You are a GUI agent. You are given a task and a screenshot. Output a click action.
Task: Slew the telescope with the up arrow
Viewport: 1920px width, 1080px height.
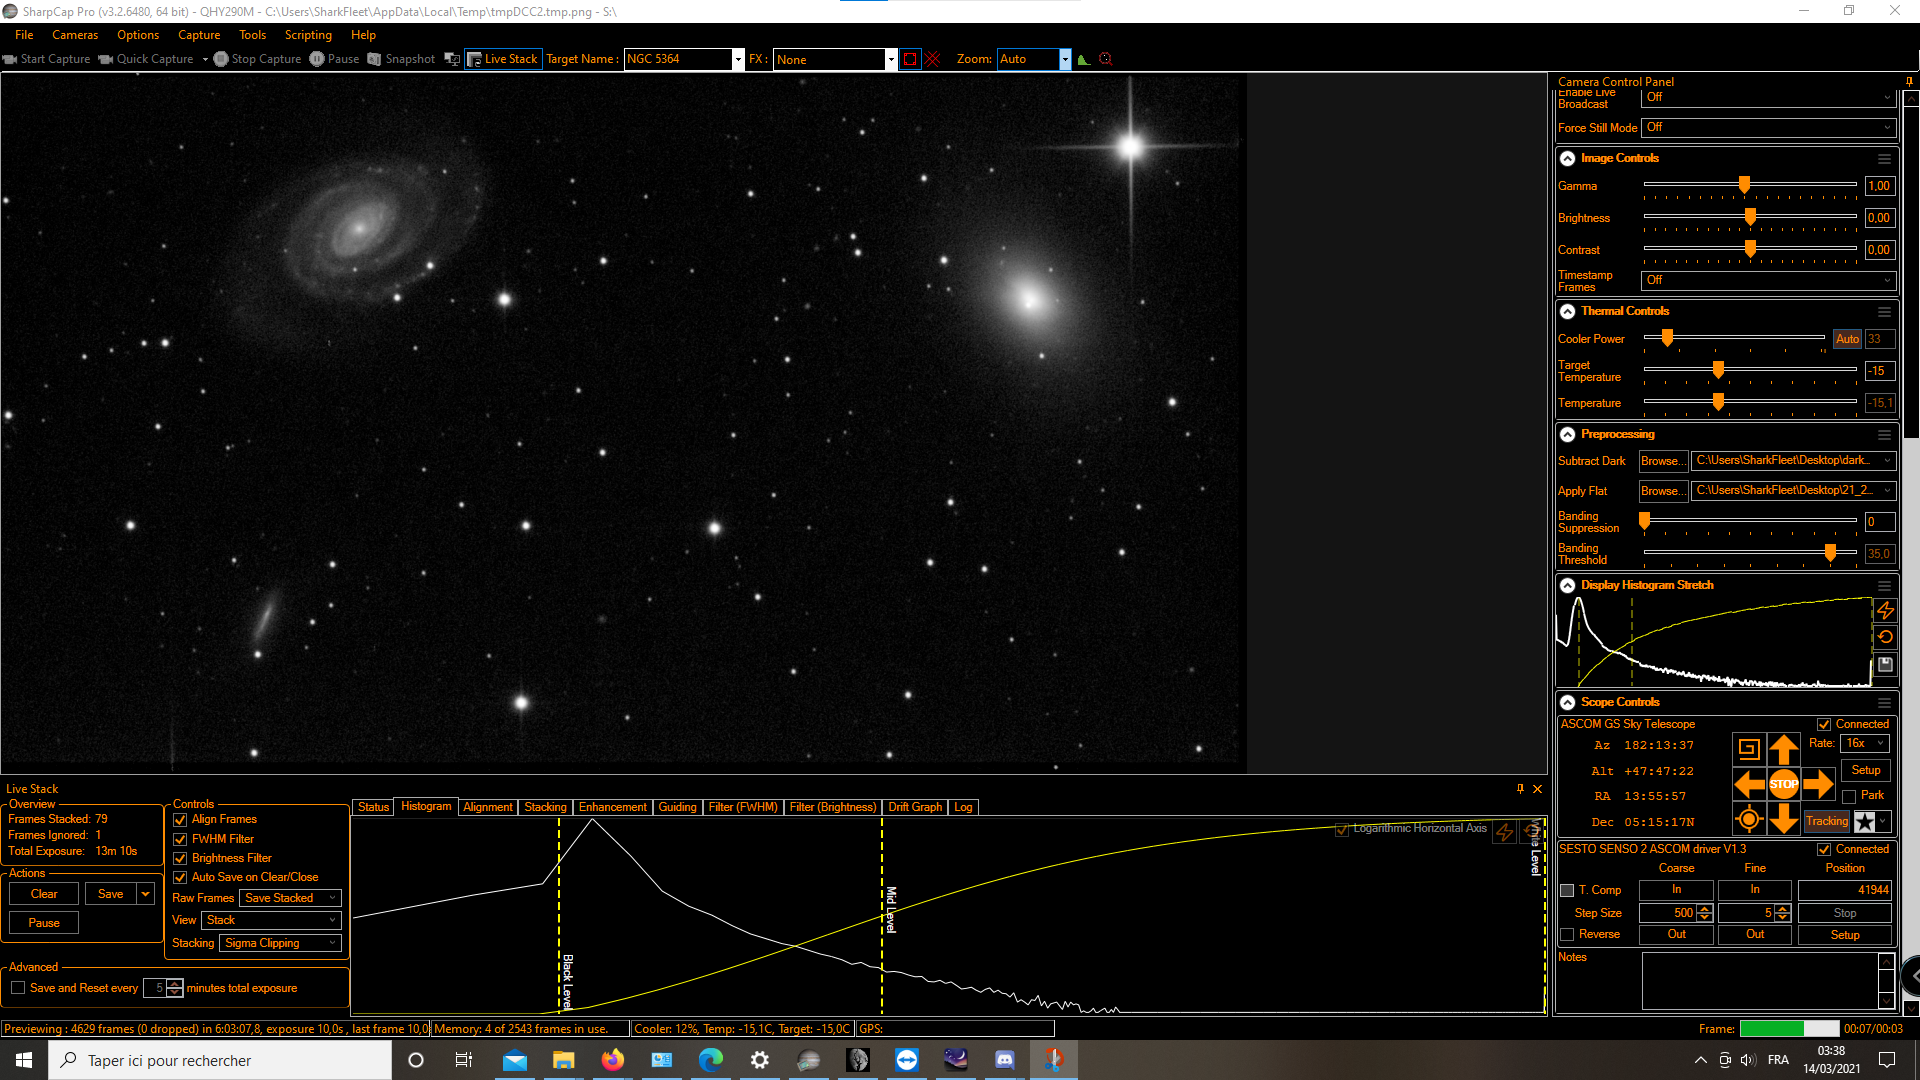click(1783, 749)
